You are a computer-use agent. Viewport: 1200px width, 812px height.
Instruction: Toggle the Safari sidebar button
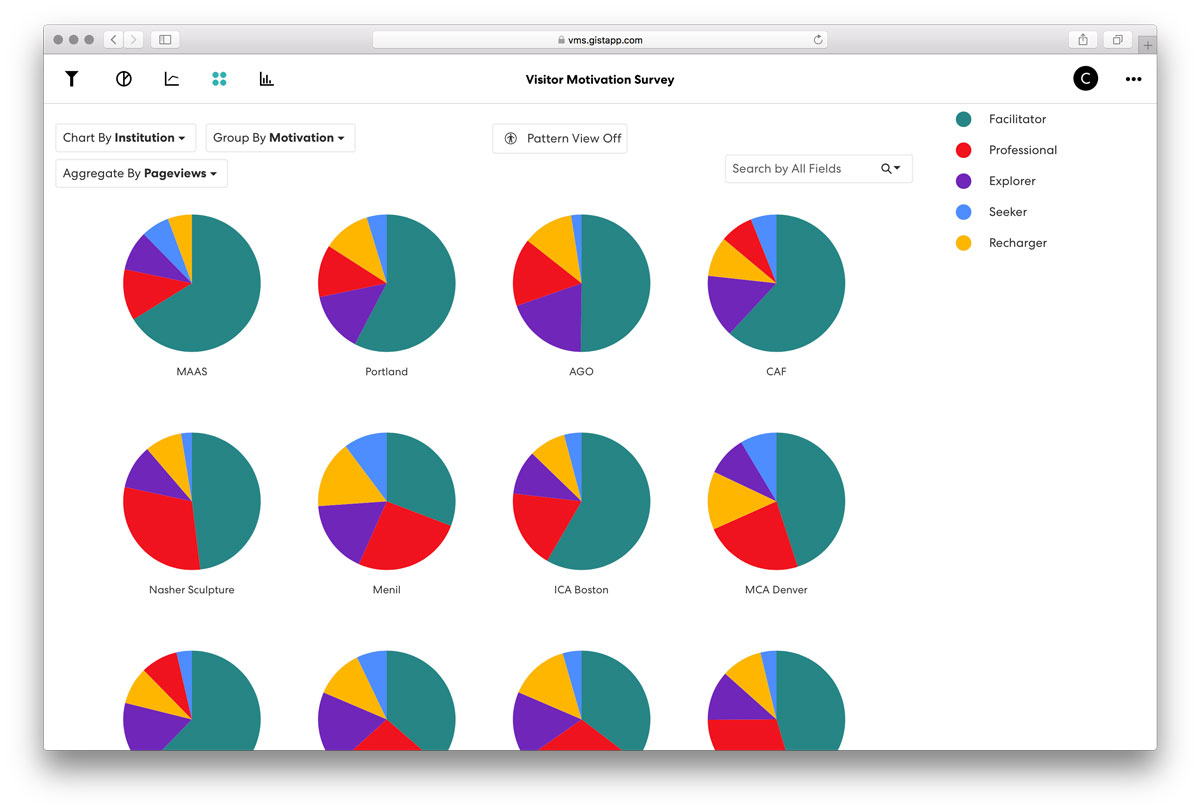coord(165,40)
